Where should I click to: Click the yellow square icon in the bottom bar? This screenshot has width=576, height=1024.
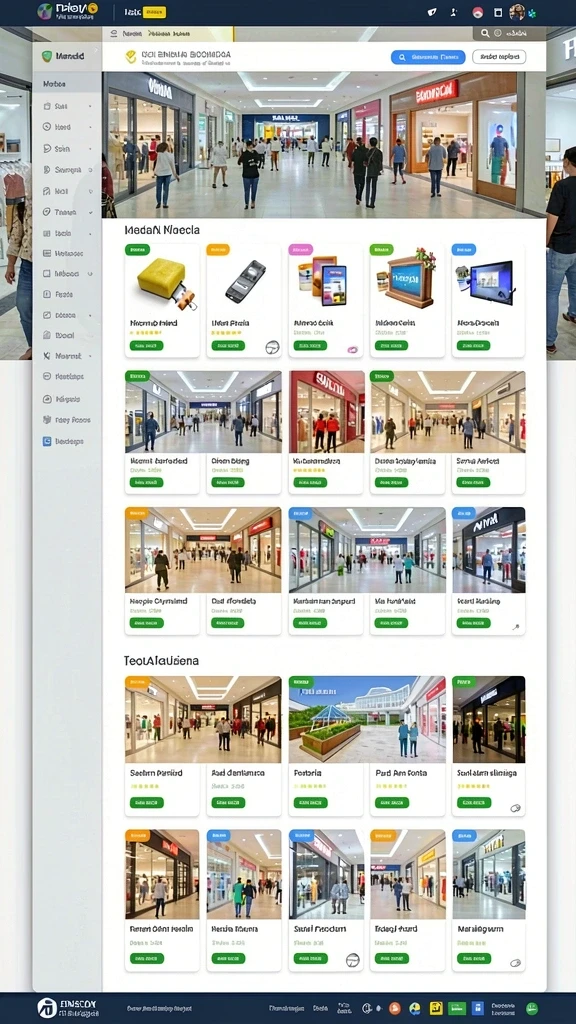tap(436, 1008)
